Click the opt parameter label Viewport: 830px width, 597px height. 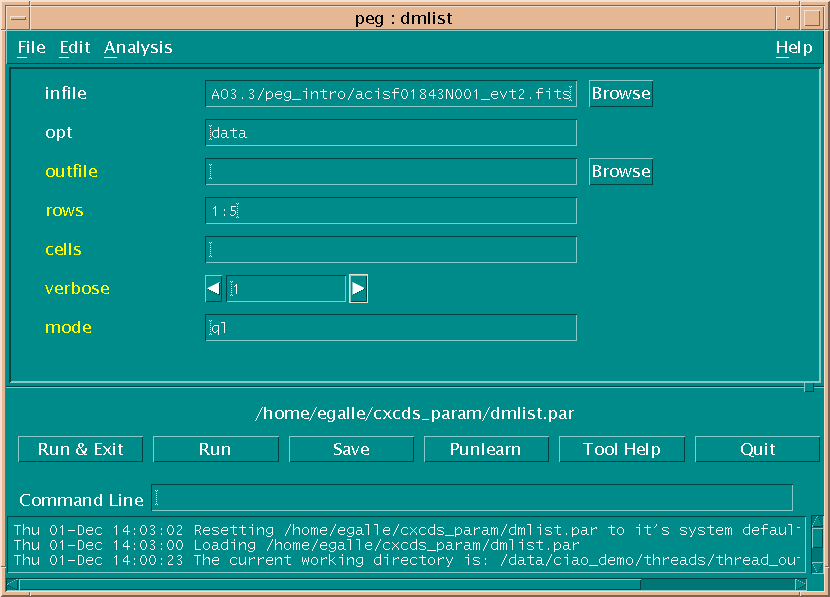point(59,133)
